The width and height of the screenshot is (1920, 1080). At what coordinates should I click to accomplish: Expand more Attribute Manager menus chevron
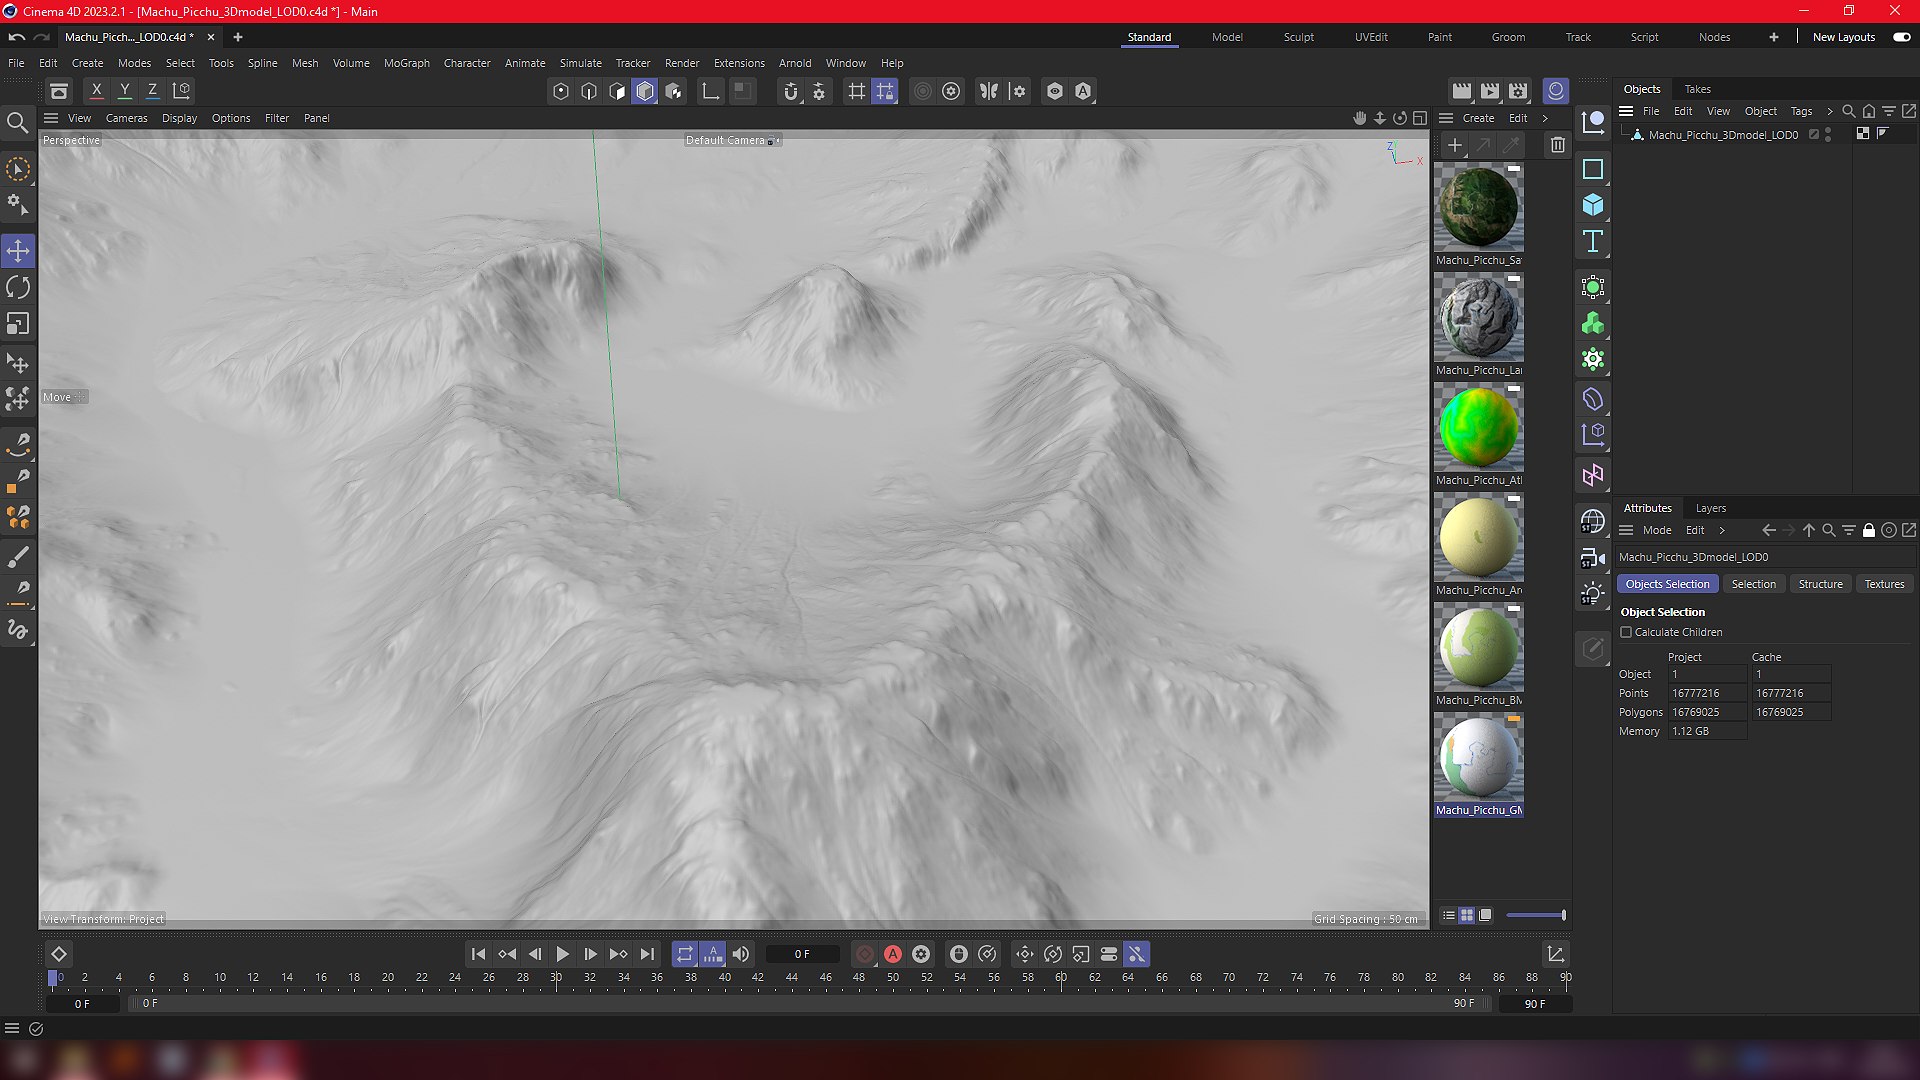point(1722,530)
